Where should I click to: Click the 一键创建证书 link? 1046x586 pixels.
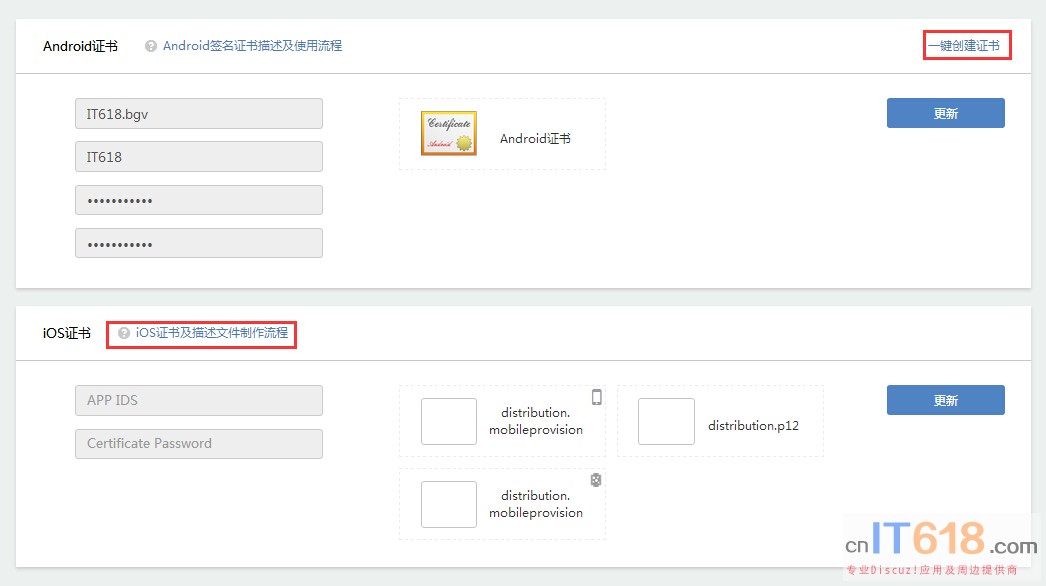click(966, 46)
